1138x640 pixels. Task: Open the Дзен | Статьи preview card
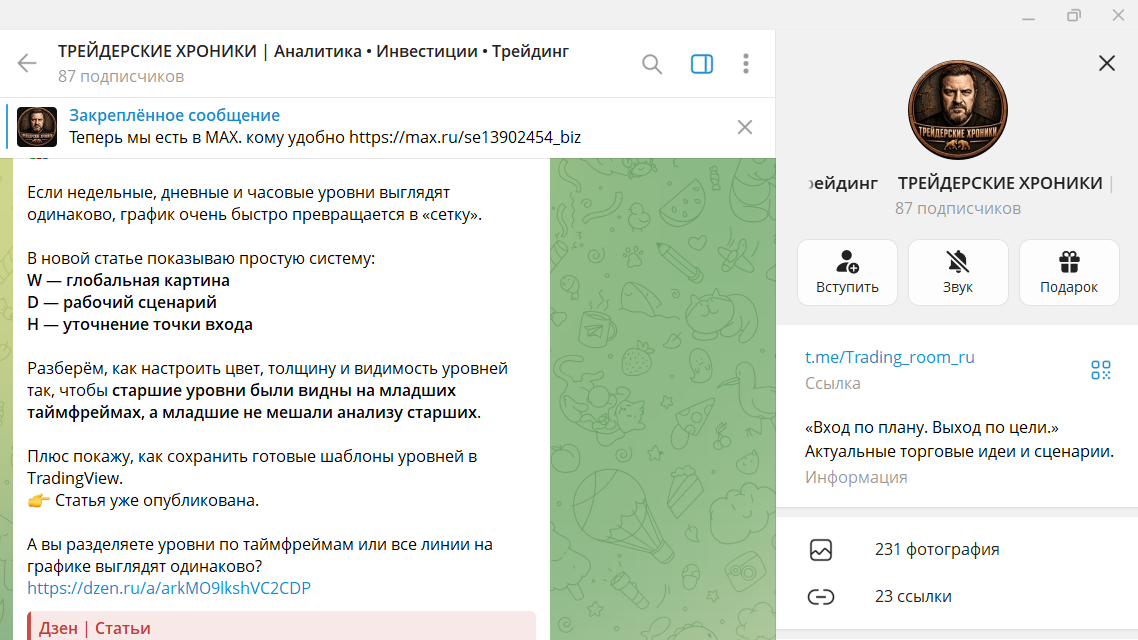282,627
